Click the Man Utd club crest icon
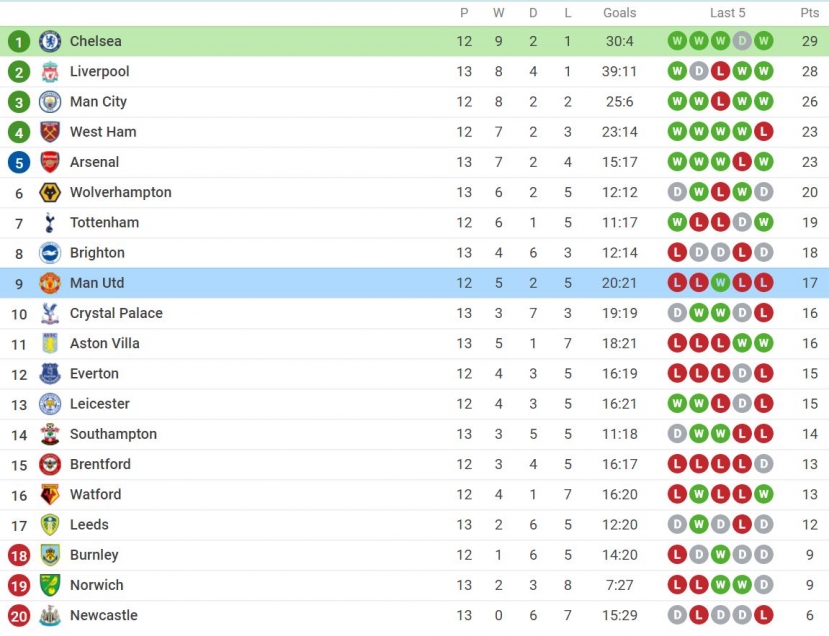The height and width of the screenshot is (636, 829). [50, 283]
